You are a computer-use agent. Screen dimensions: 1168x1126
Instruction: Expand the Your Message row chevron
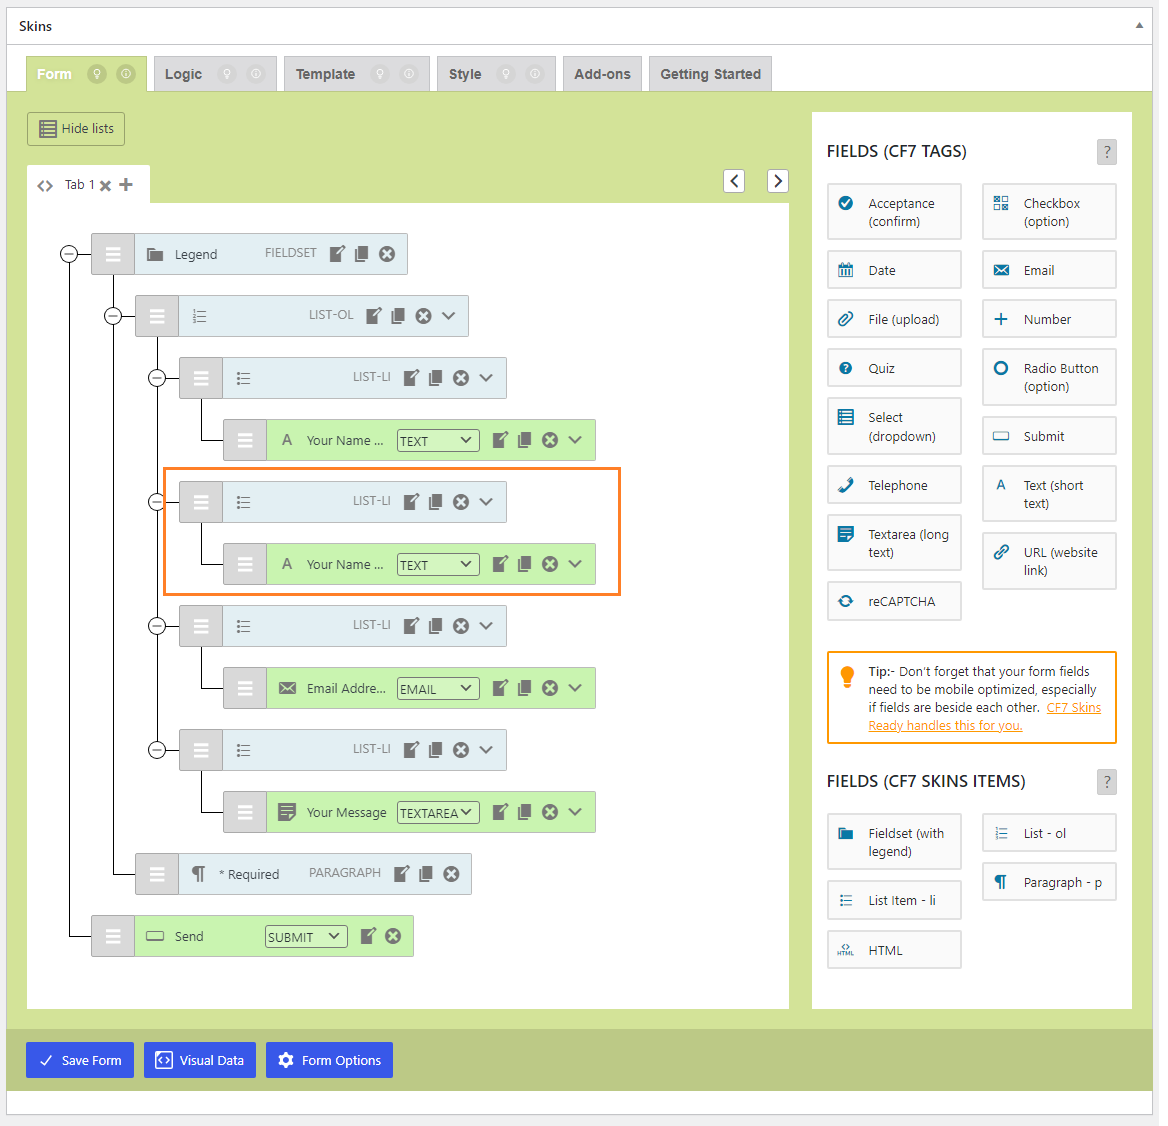click(x=575, y=812)
